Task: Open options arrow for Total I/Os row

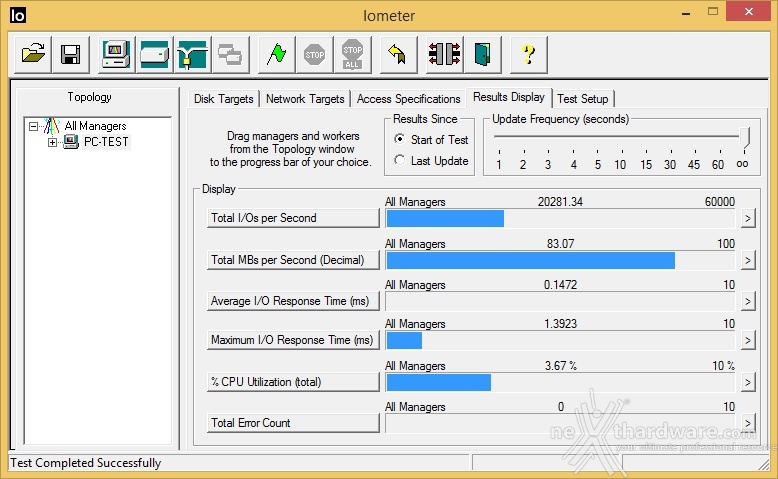Action: click(x=748, y=218)
